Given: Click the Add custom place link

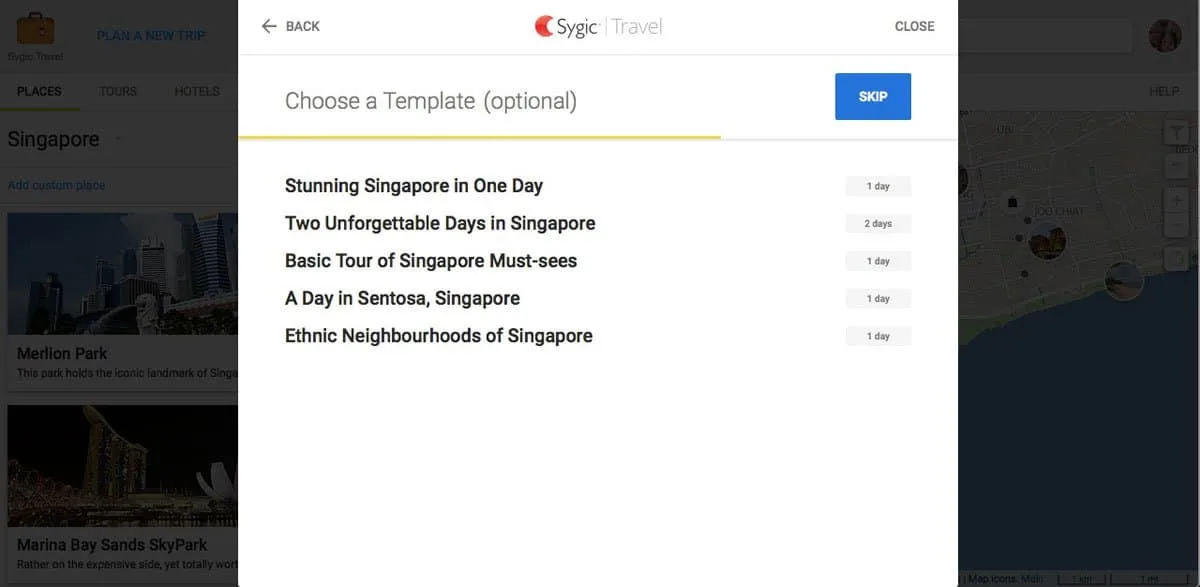Looking at the screenshot, I should click(56, 185).
